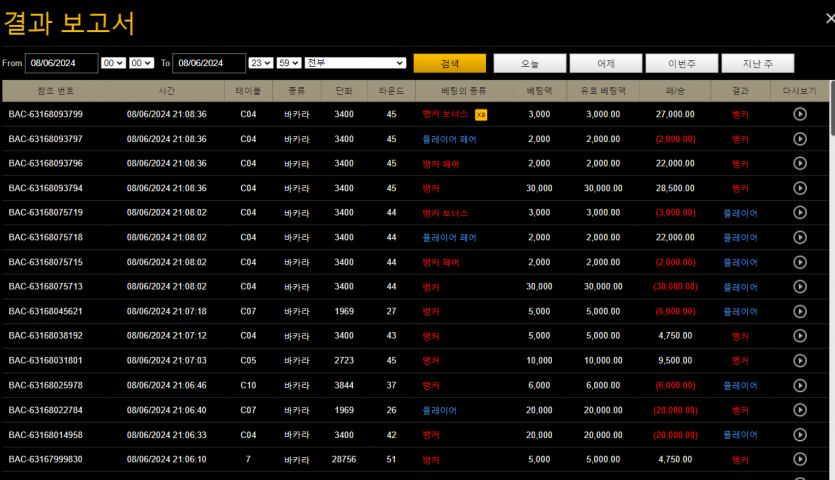Replay round for BAC-63168022784

tap(800, 410)
